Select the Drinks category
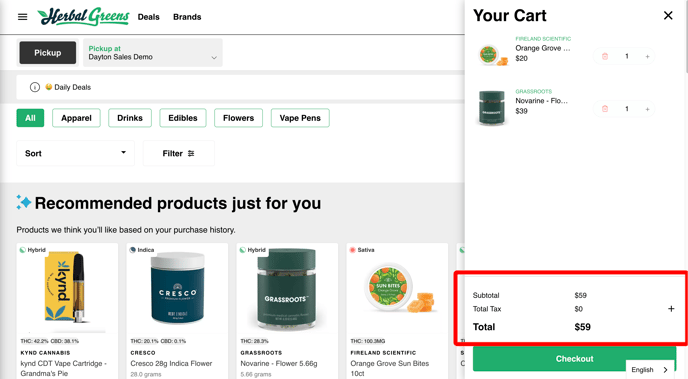The image size is (688, 379). 130,118
